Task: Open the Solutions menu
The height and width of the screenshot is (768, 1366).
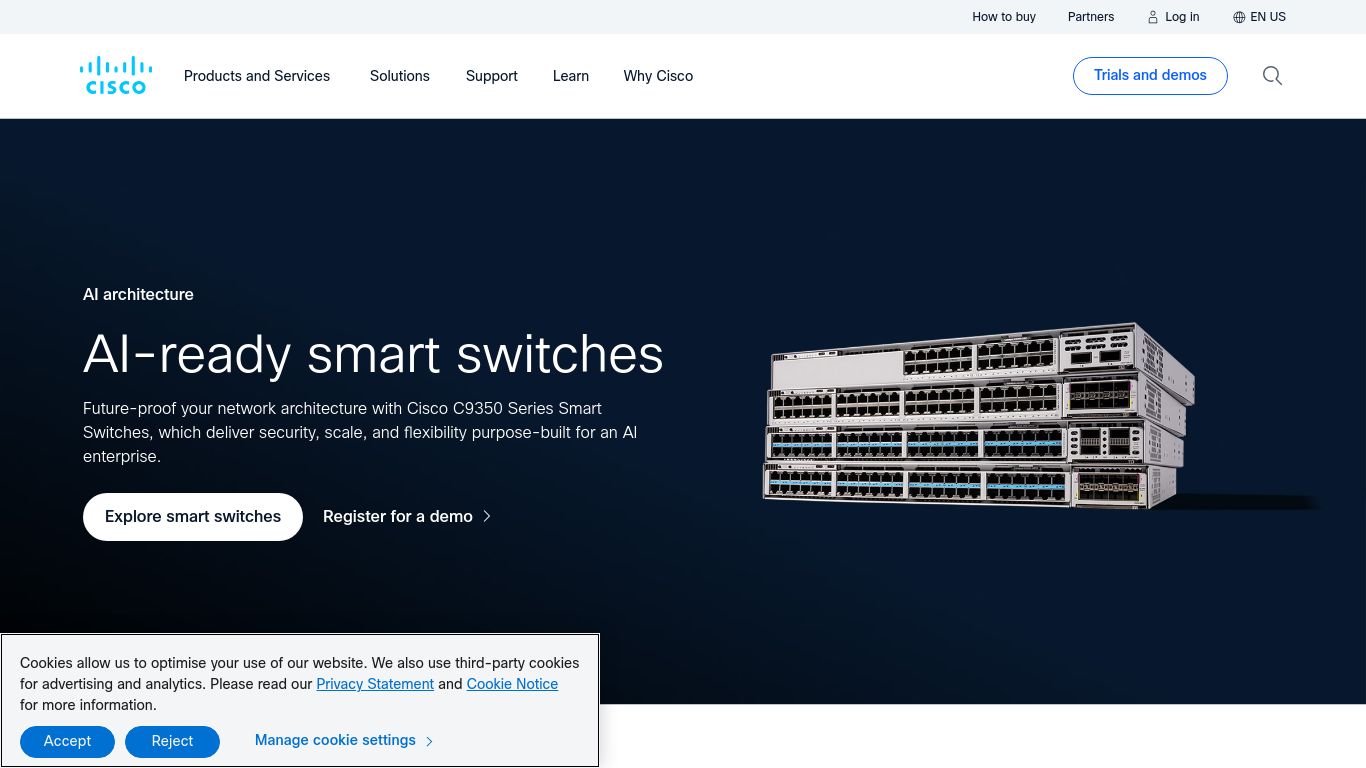Action: [x=400, y=76]
